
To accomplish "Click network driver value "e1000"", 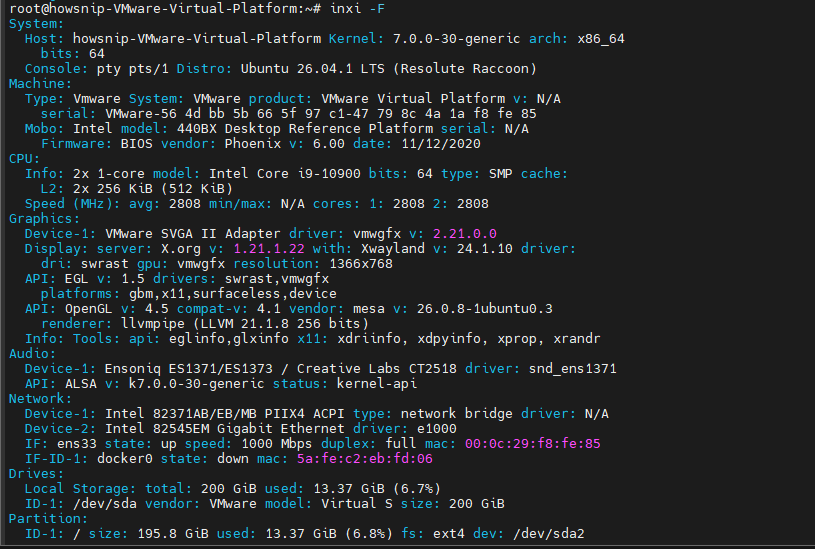I will pyautogui.click(x=437, y=429).
